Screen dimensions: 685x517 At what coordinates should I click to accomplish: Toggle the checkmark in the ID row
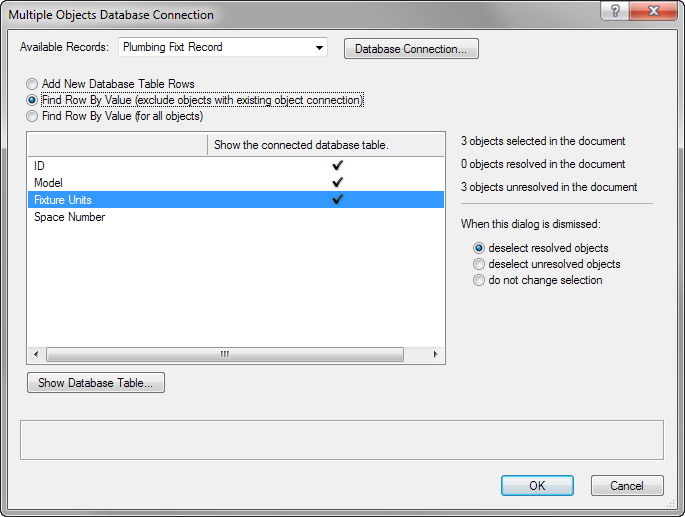click(338, 165)
